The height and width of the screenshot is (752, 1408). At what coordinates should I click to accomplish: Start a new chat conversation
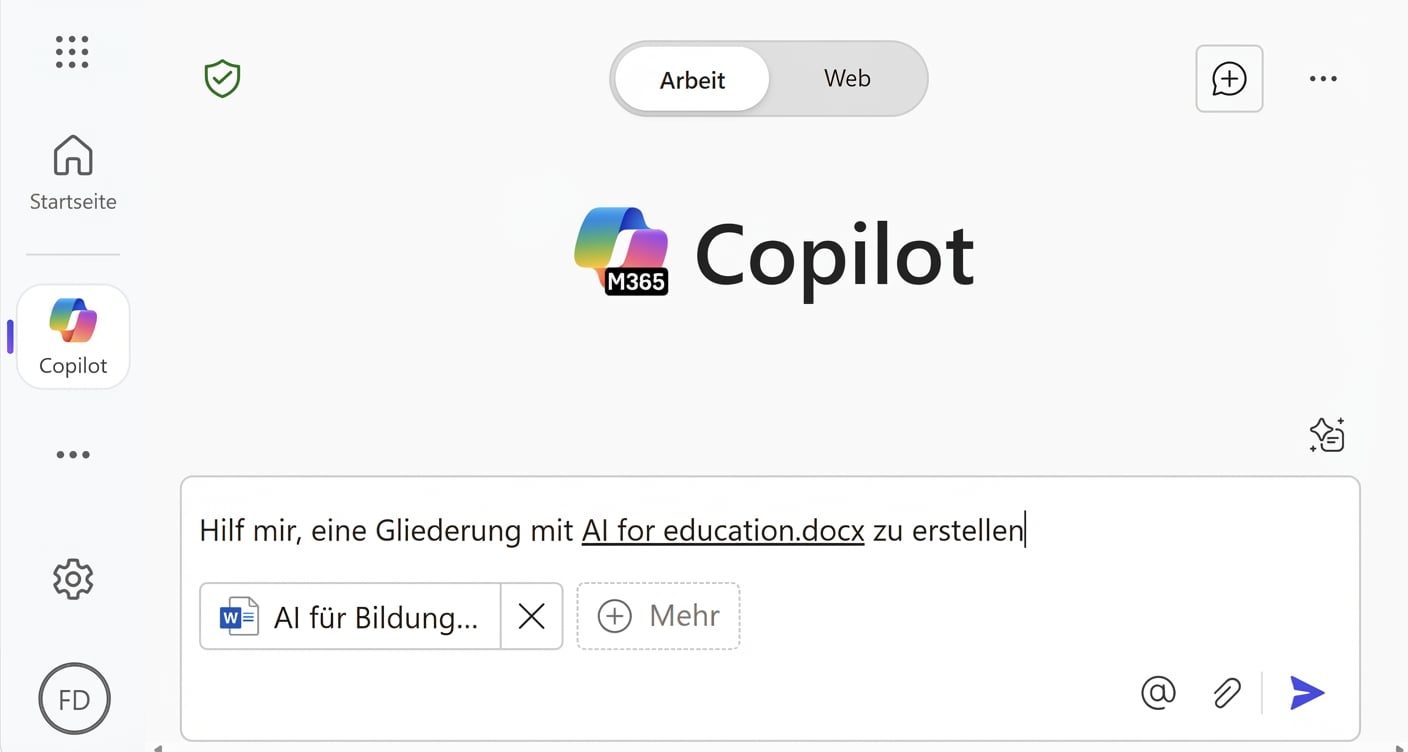point(1229,78)
